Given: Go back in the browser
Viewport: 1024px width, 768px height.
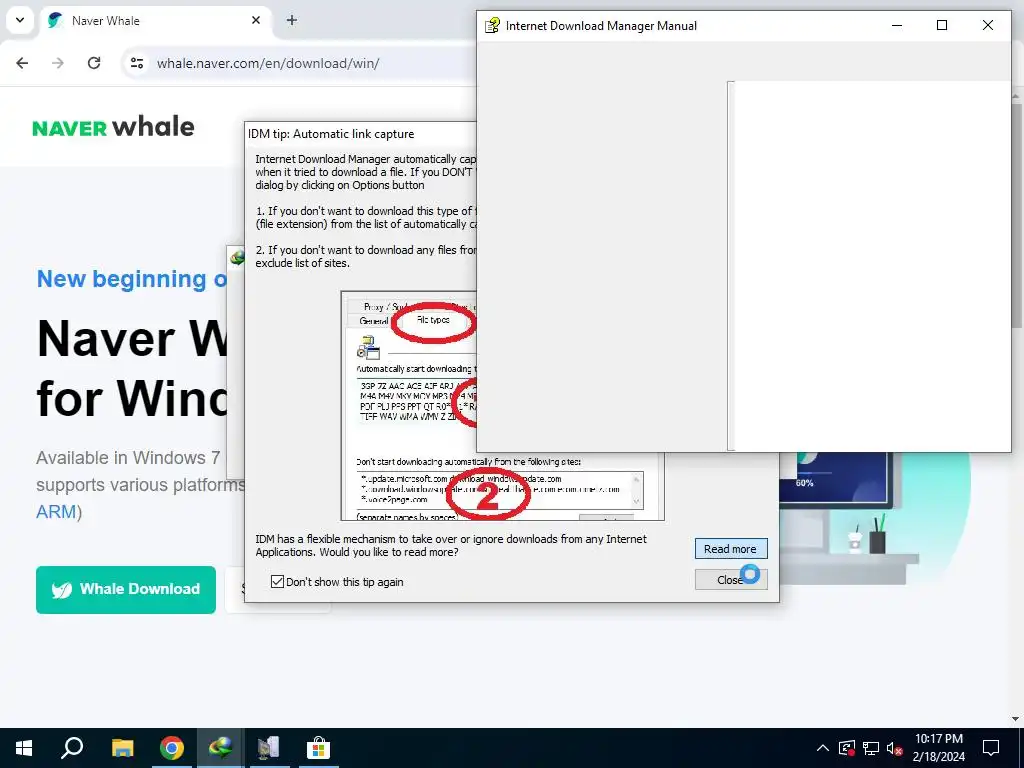Looking at the screenshot, I should point(22,63).
